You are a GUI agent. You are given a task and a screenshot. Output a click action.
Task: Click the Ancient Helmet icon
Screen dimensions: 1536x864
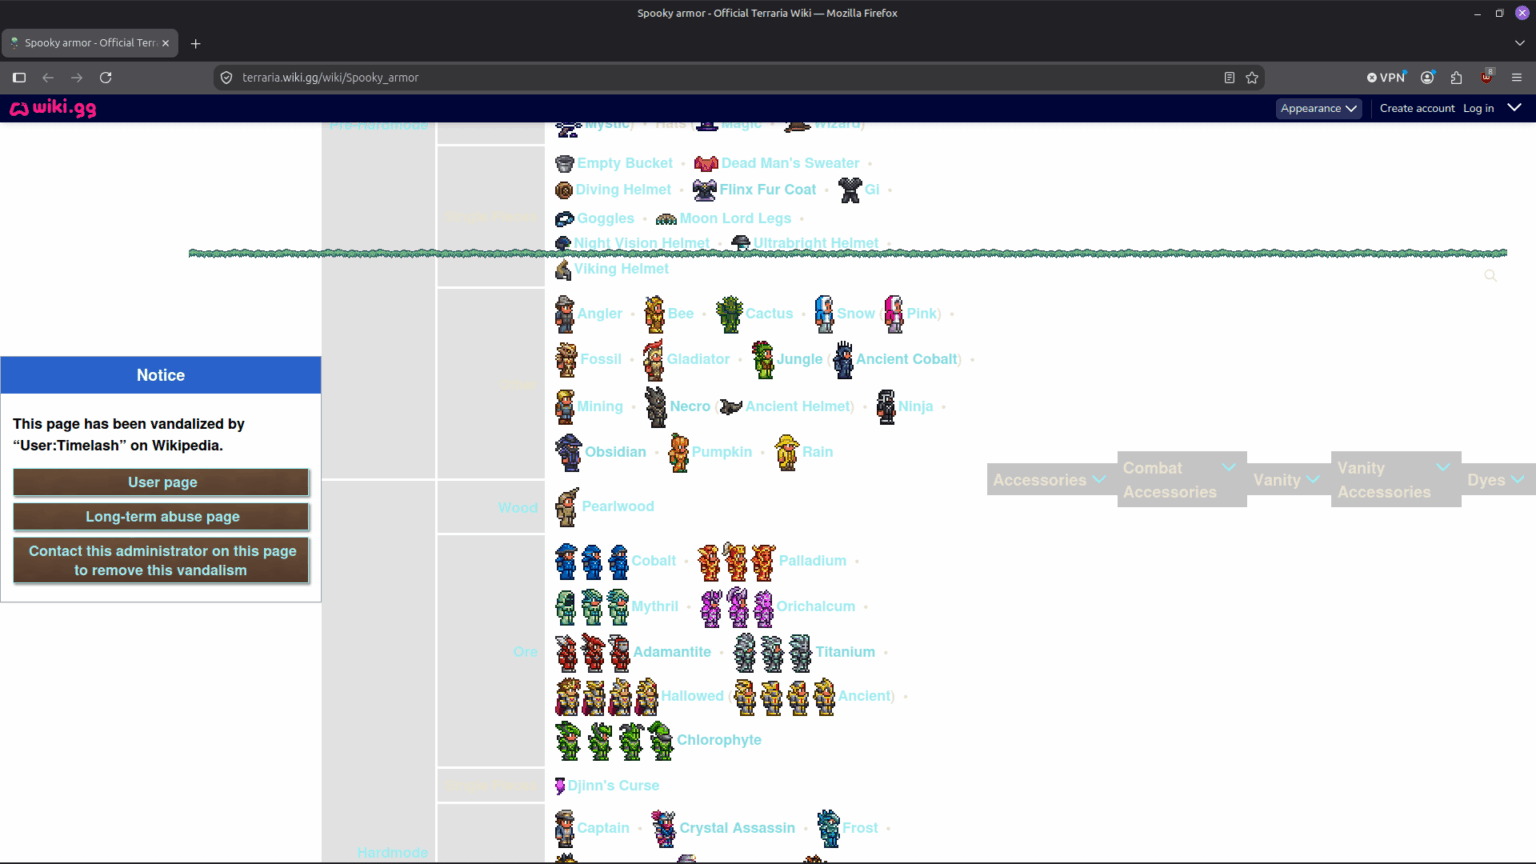pos(731,407)
